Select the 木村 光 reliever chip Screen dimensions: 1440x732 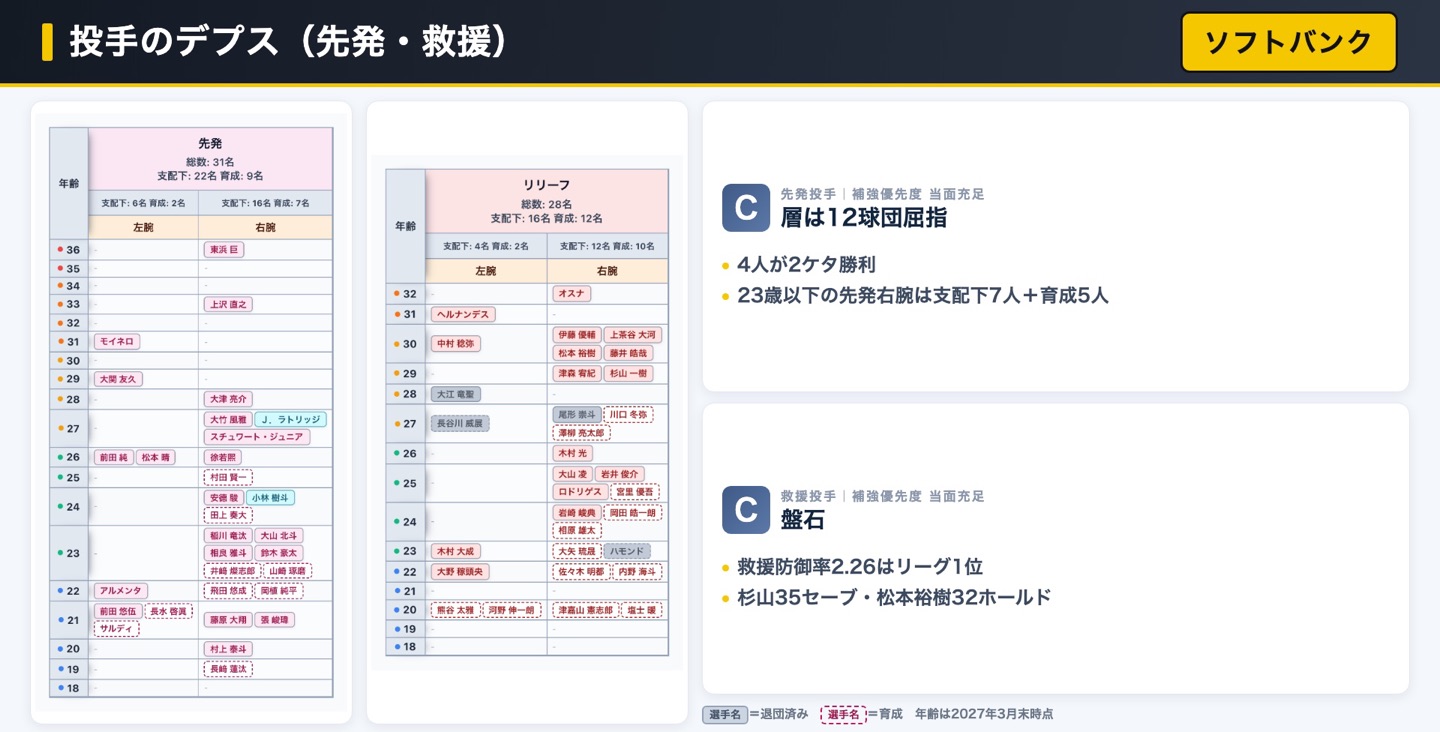(573, 453)
